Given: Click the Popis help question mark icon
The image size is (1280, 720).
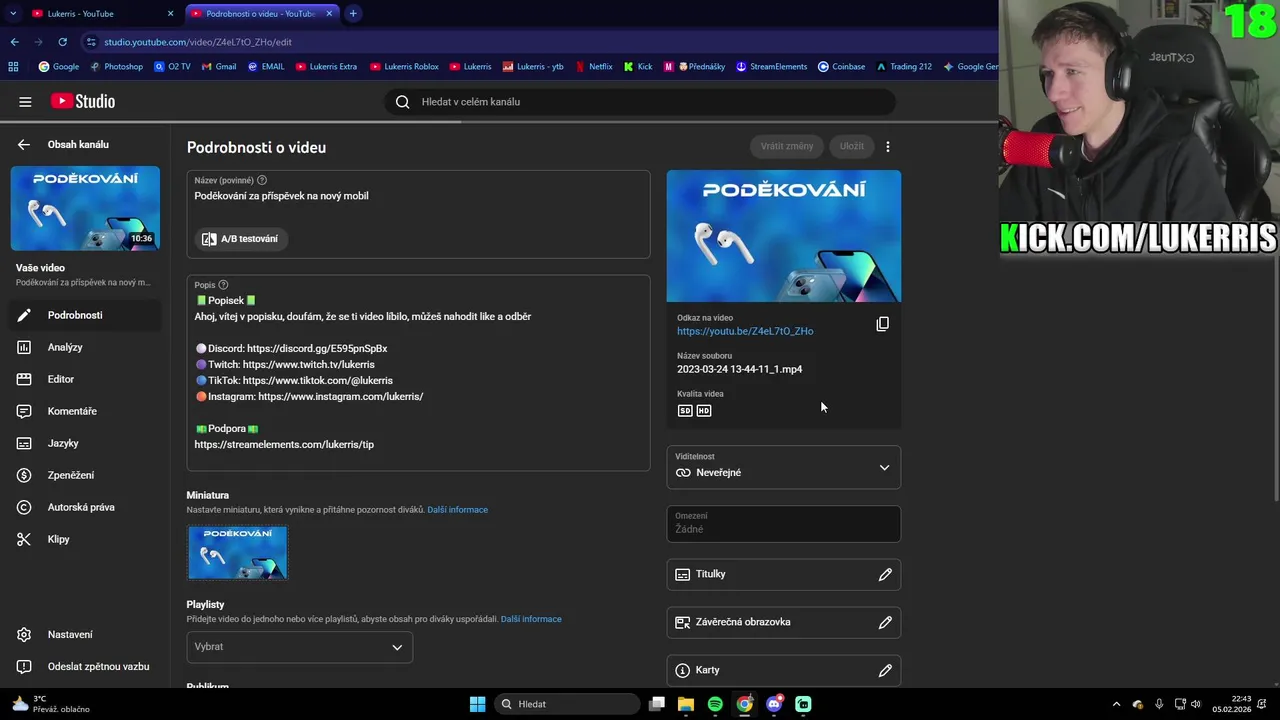Looking at the screenshot, I should tap(223, 285).
